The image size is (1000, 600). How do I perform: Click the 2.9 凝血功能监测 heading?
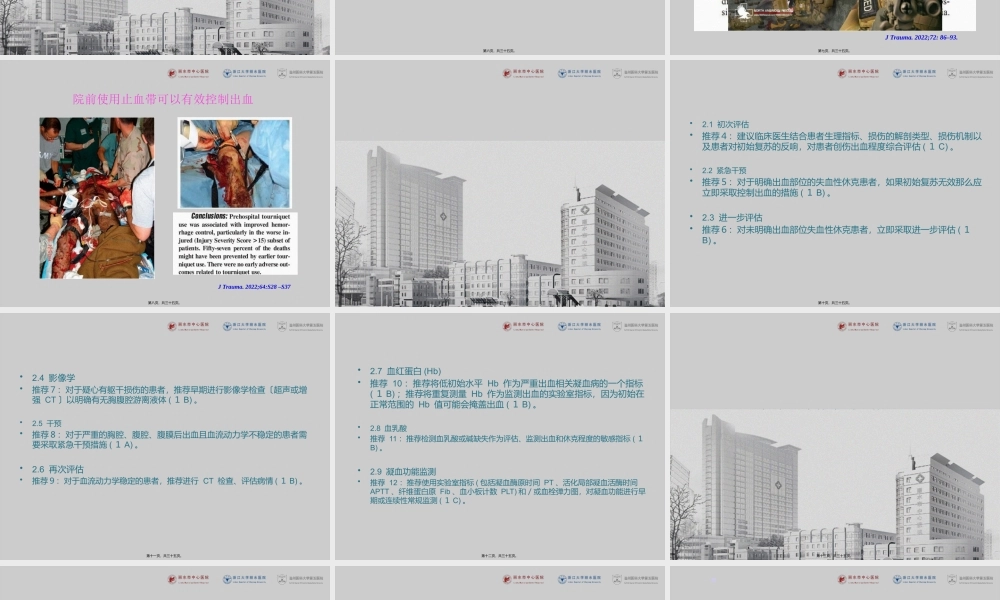pos(397,471)
